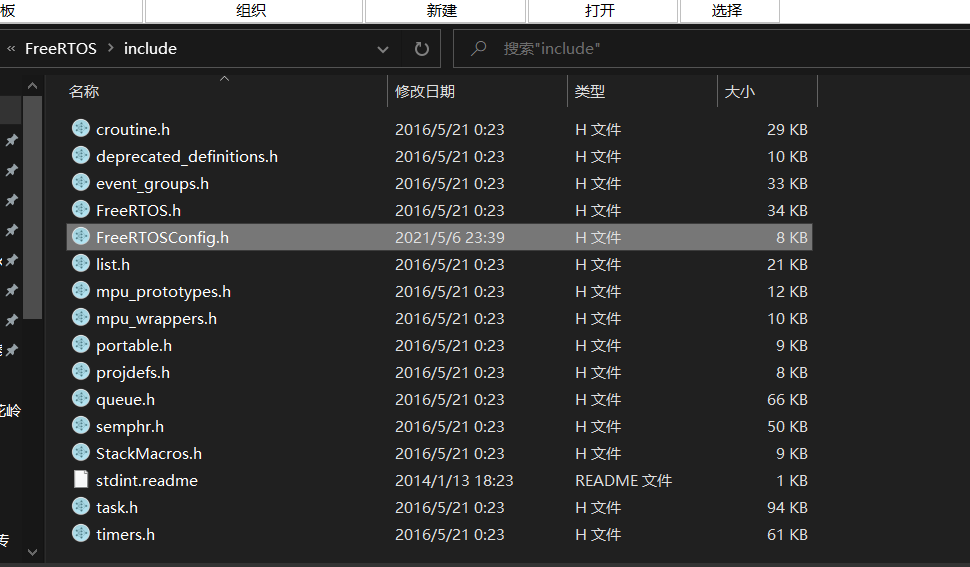Open the 选择 ribbon group
This screenshot has height=567, width=970.
[x=727, y=11]
